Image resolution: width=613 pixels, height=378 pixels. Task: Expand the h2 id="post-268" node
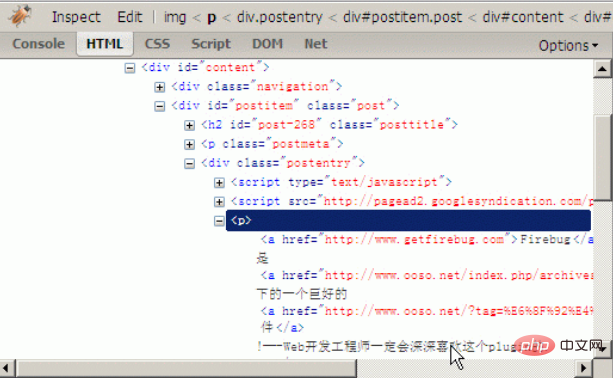190,125
